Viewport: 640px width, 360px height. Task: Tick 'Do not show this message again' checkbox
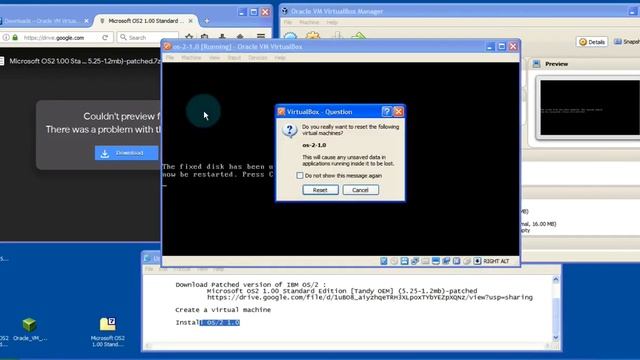300,176
